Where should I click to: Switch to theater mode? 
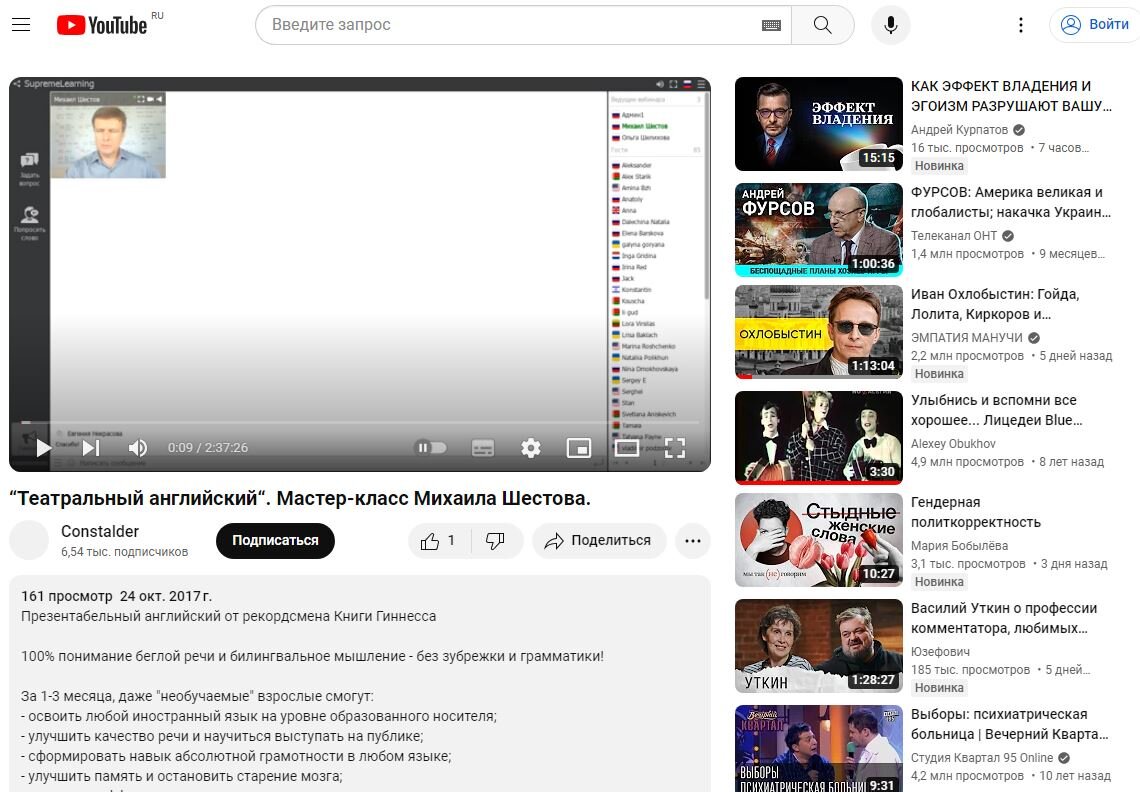(x=627, y=448)
